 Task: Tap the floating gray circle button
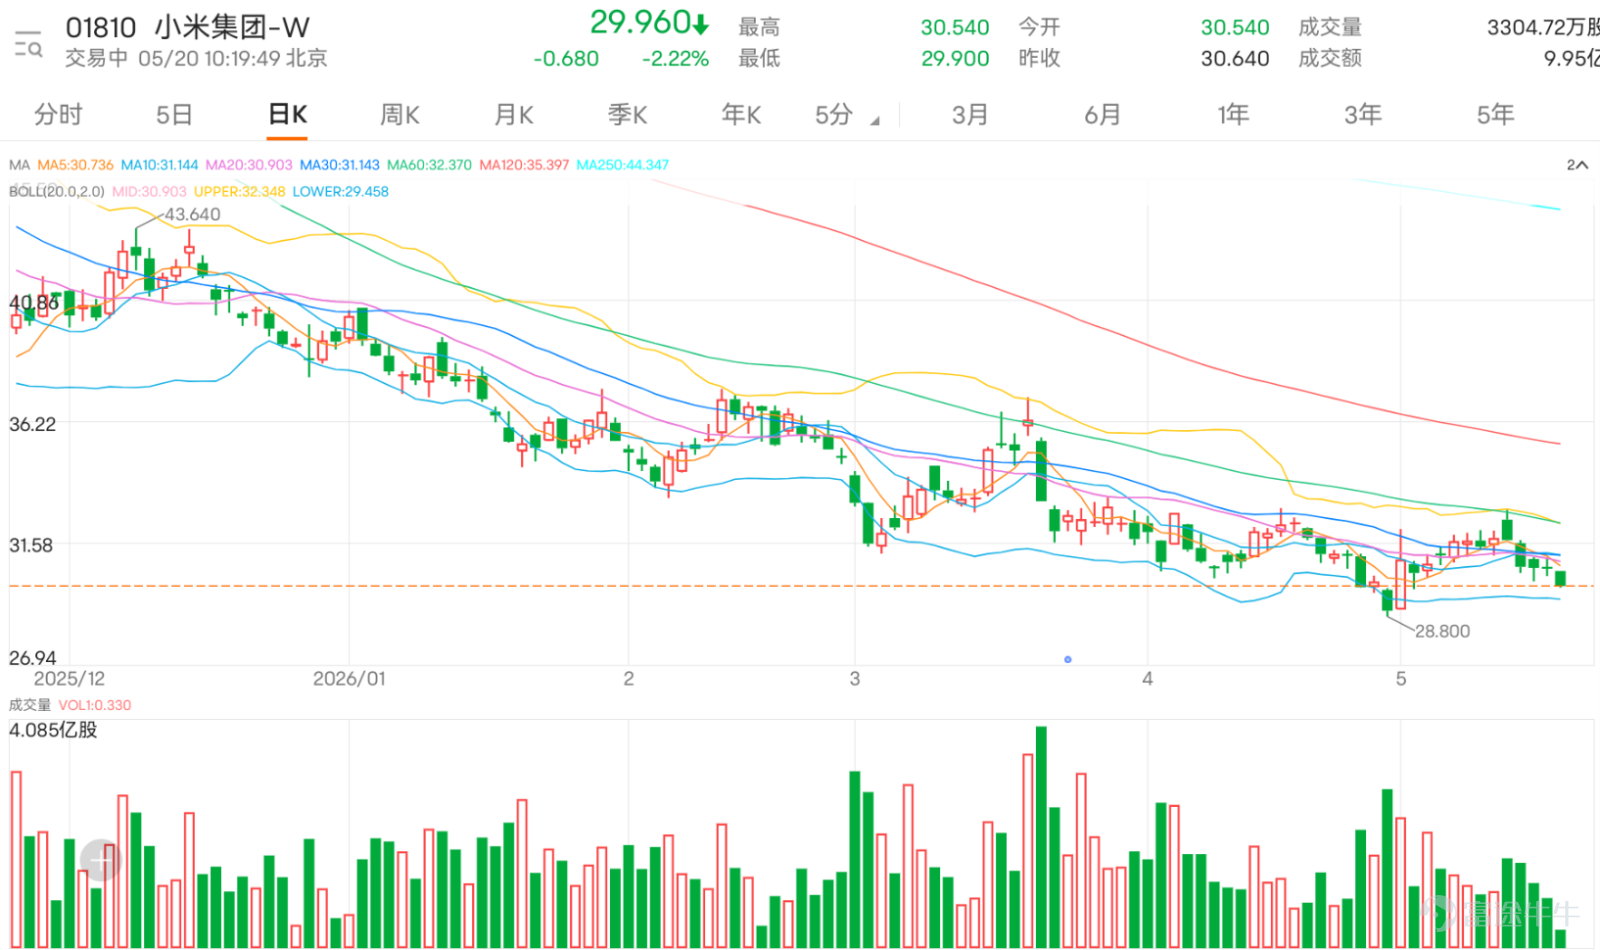(x=100, y=860)
